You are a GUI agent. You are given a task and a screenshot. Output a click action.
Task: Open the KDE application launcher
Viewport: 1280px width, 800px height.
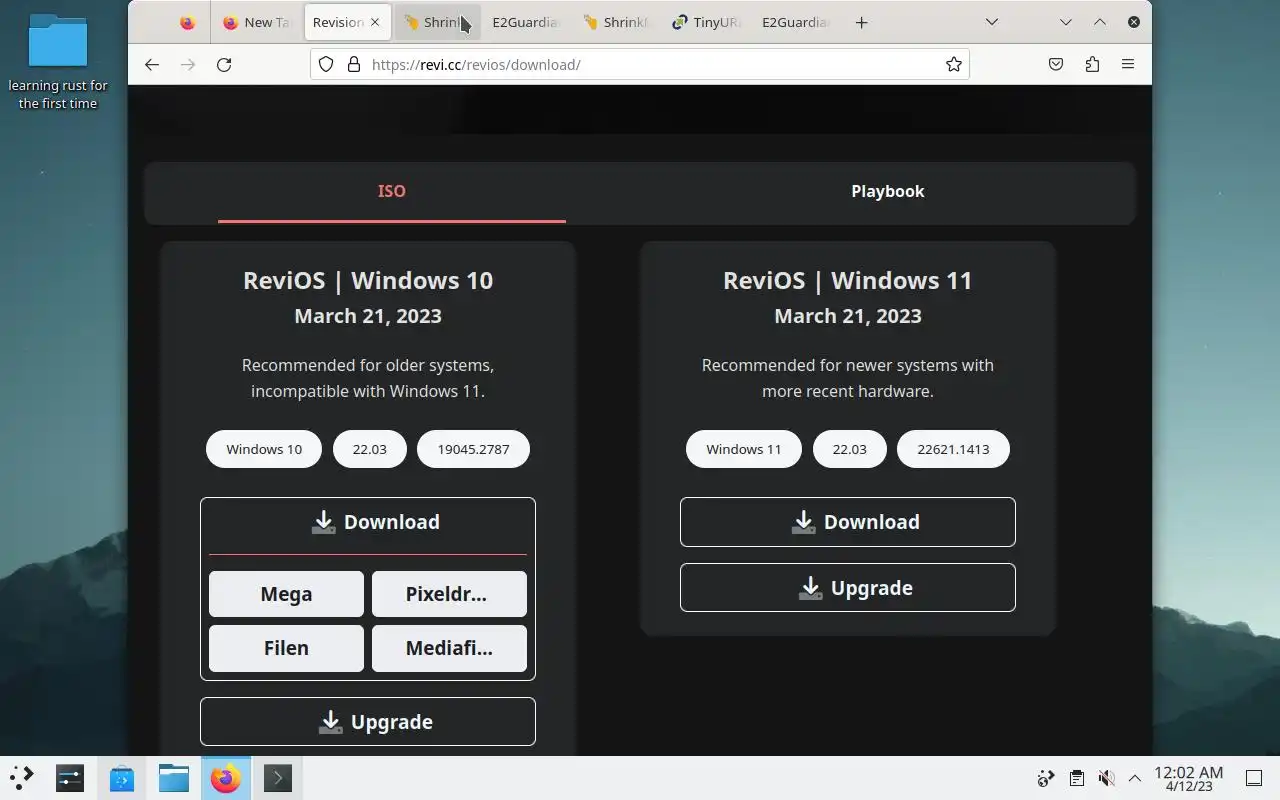tap(22, 778)
